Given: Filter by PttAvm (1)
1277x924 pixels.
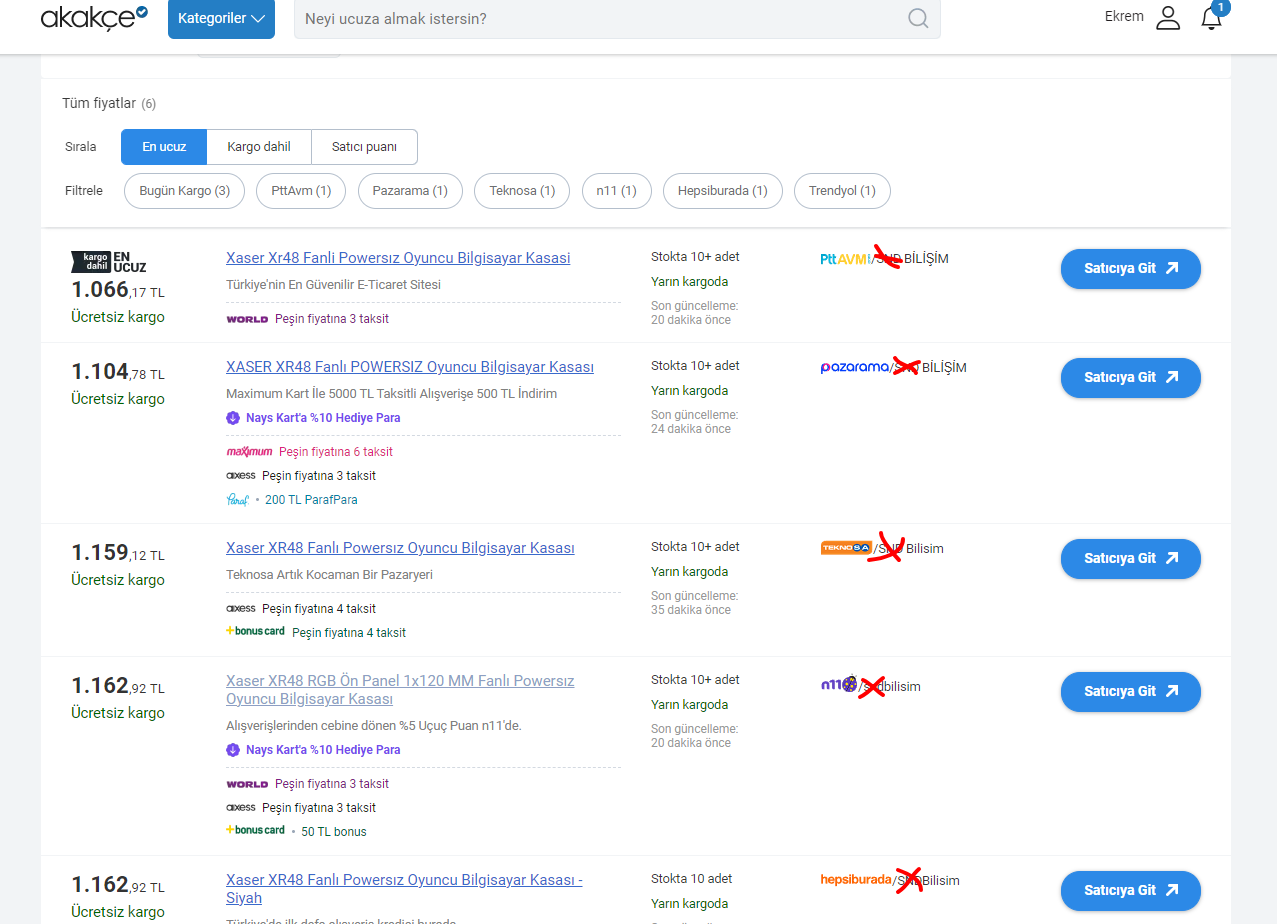Looking at the screenshot, I should (x=301, y=191).
